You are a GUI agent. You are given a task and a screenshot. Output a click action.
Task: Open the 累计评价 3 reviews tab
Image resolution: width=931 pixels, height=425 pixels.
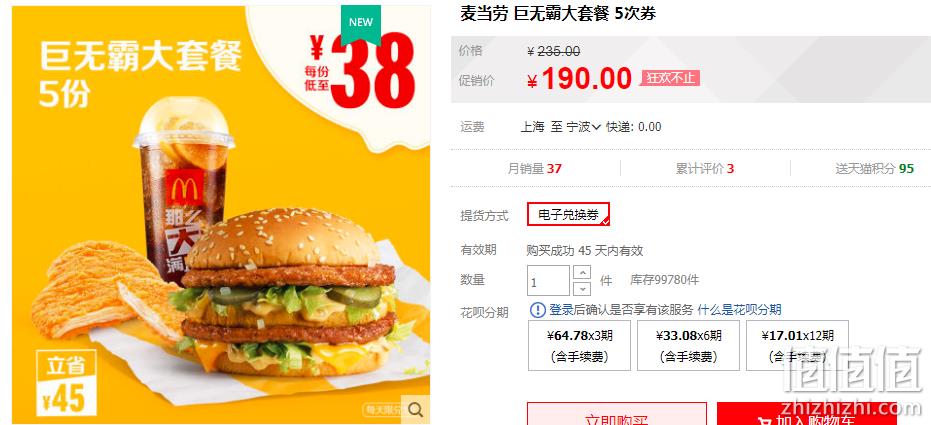(x=705, y=169)
